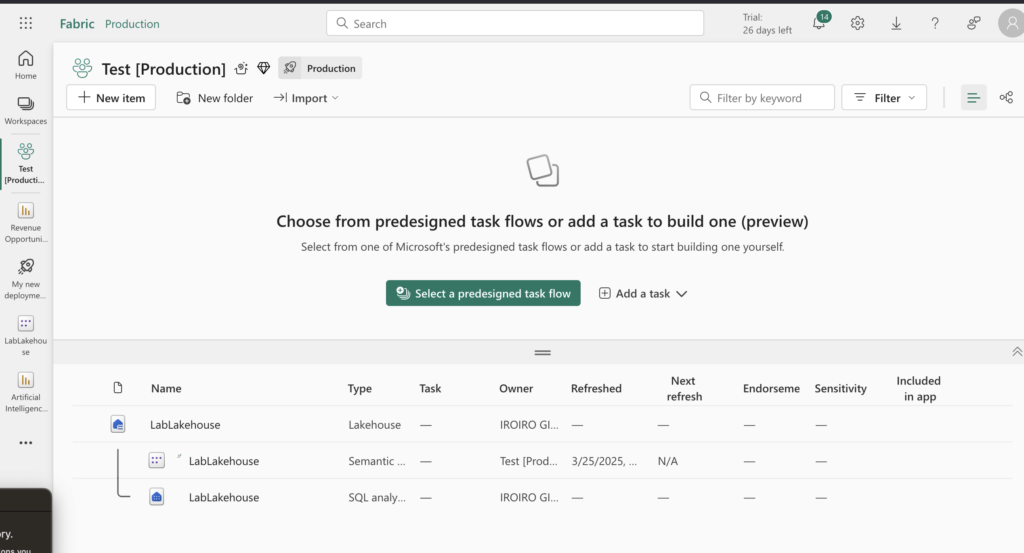Open My new deployment pipeline in sidebar
The height and width of the screenshot is (553, 1024).
pyautogui.click(x=25, y=279)
